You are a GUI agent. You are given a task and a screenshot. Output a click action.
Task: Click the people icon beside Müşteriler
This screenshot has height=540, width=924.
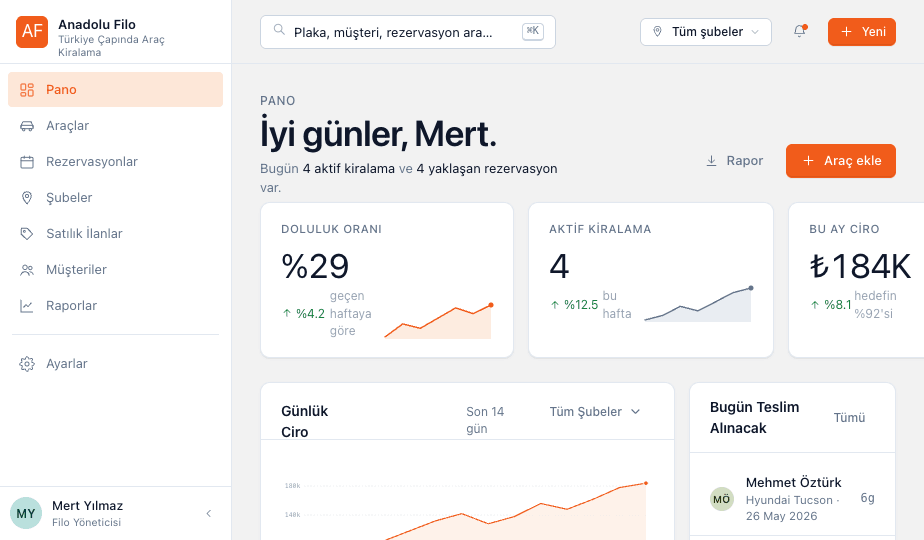(27, 269)
